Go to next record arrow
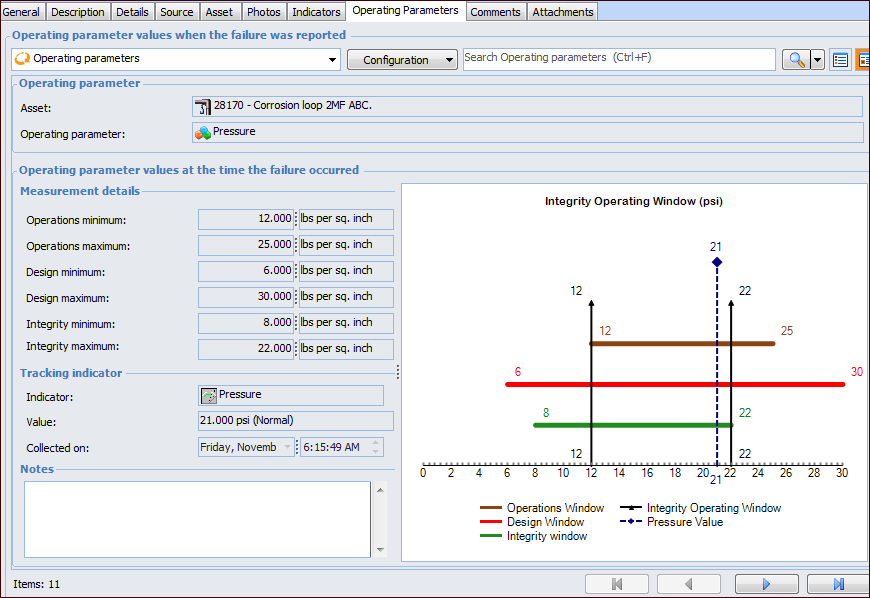The width and height of the screenshot is (870, 598). click(766, 584)
